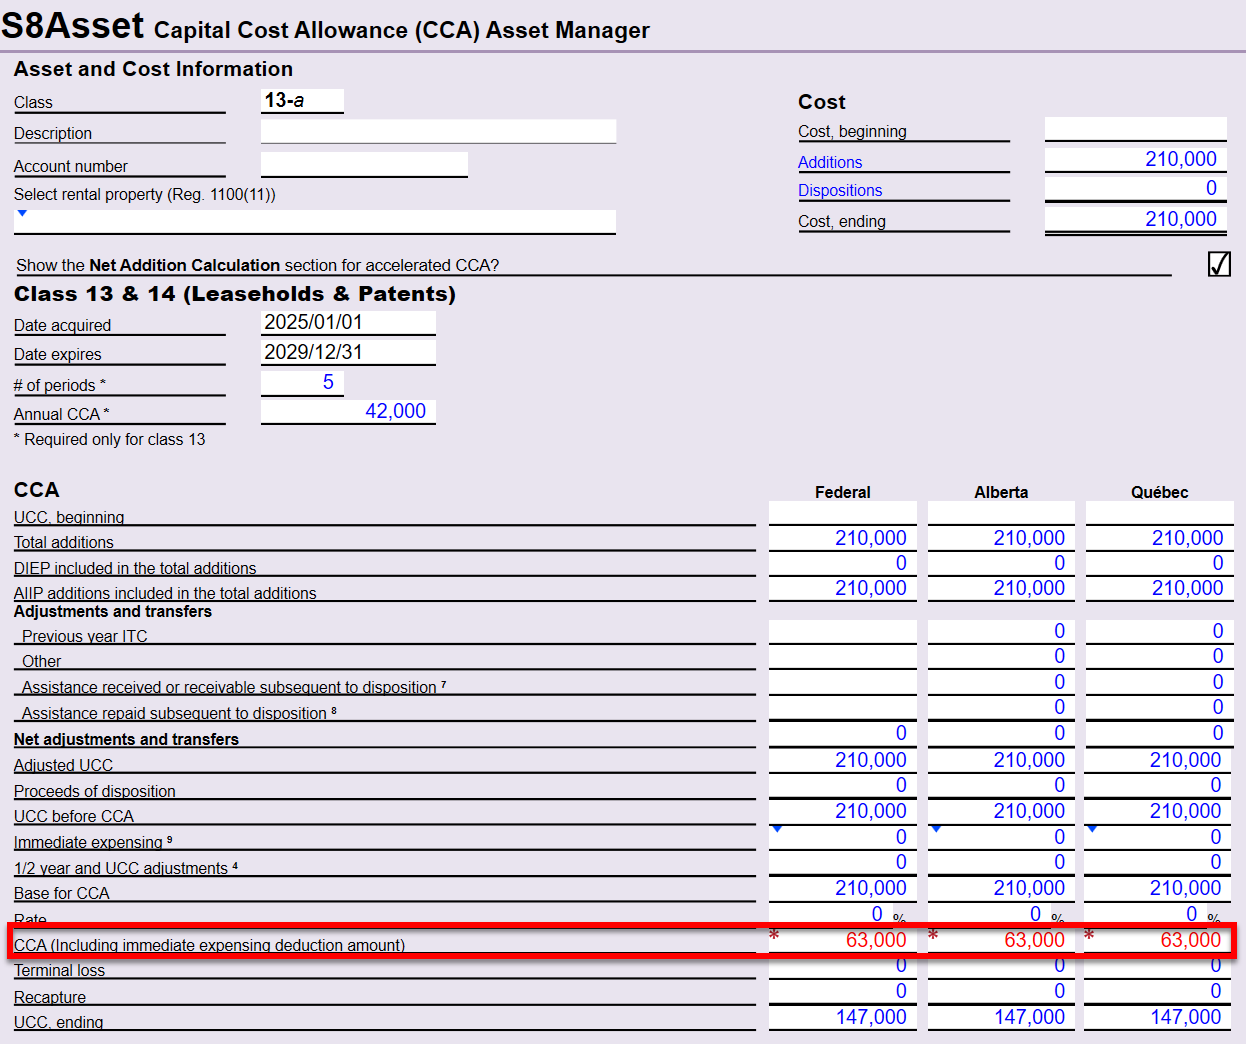Click into the Account number field
Screen dimensions: 1246x1044
coord(364,164)
